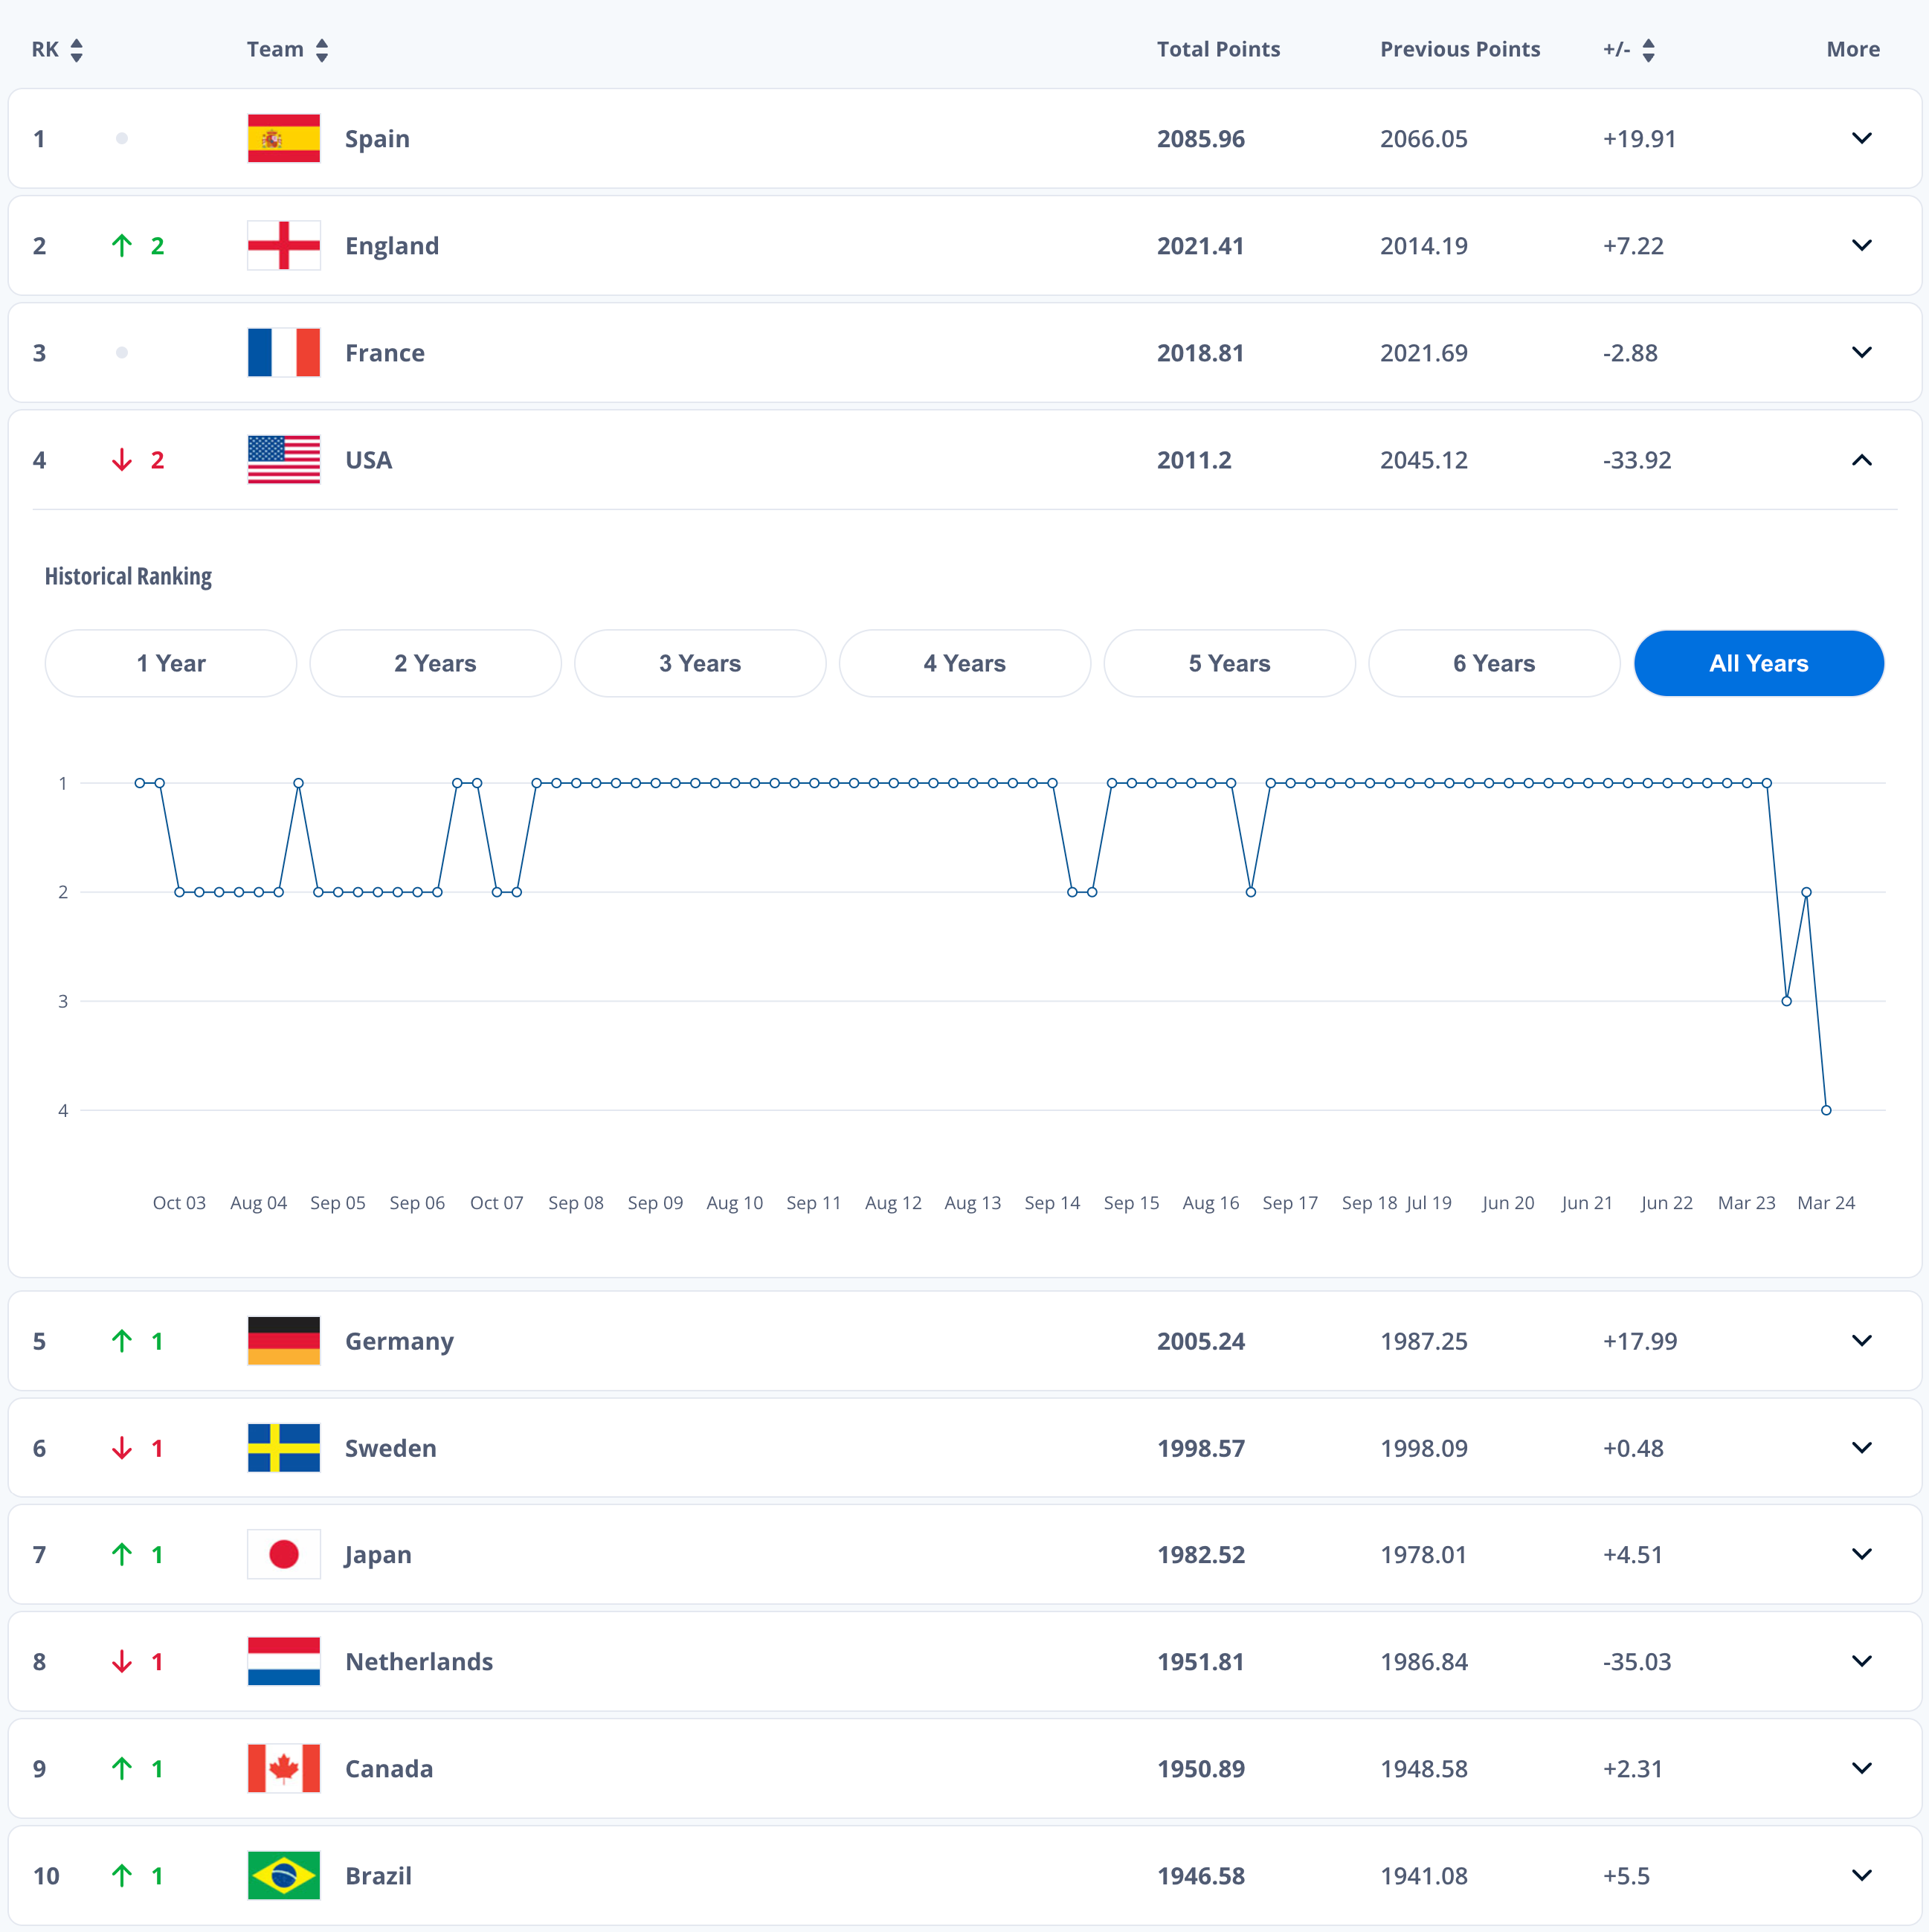
Task: Click Netherlands' red down arrow indicator
Action: [x=122, y=1661]
